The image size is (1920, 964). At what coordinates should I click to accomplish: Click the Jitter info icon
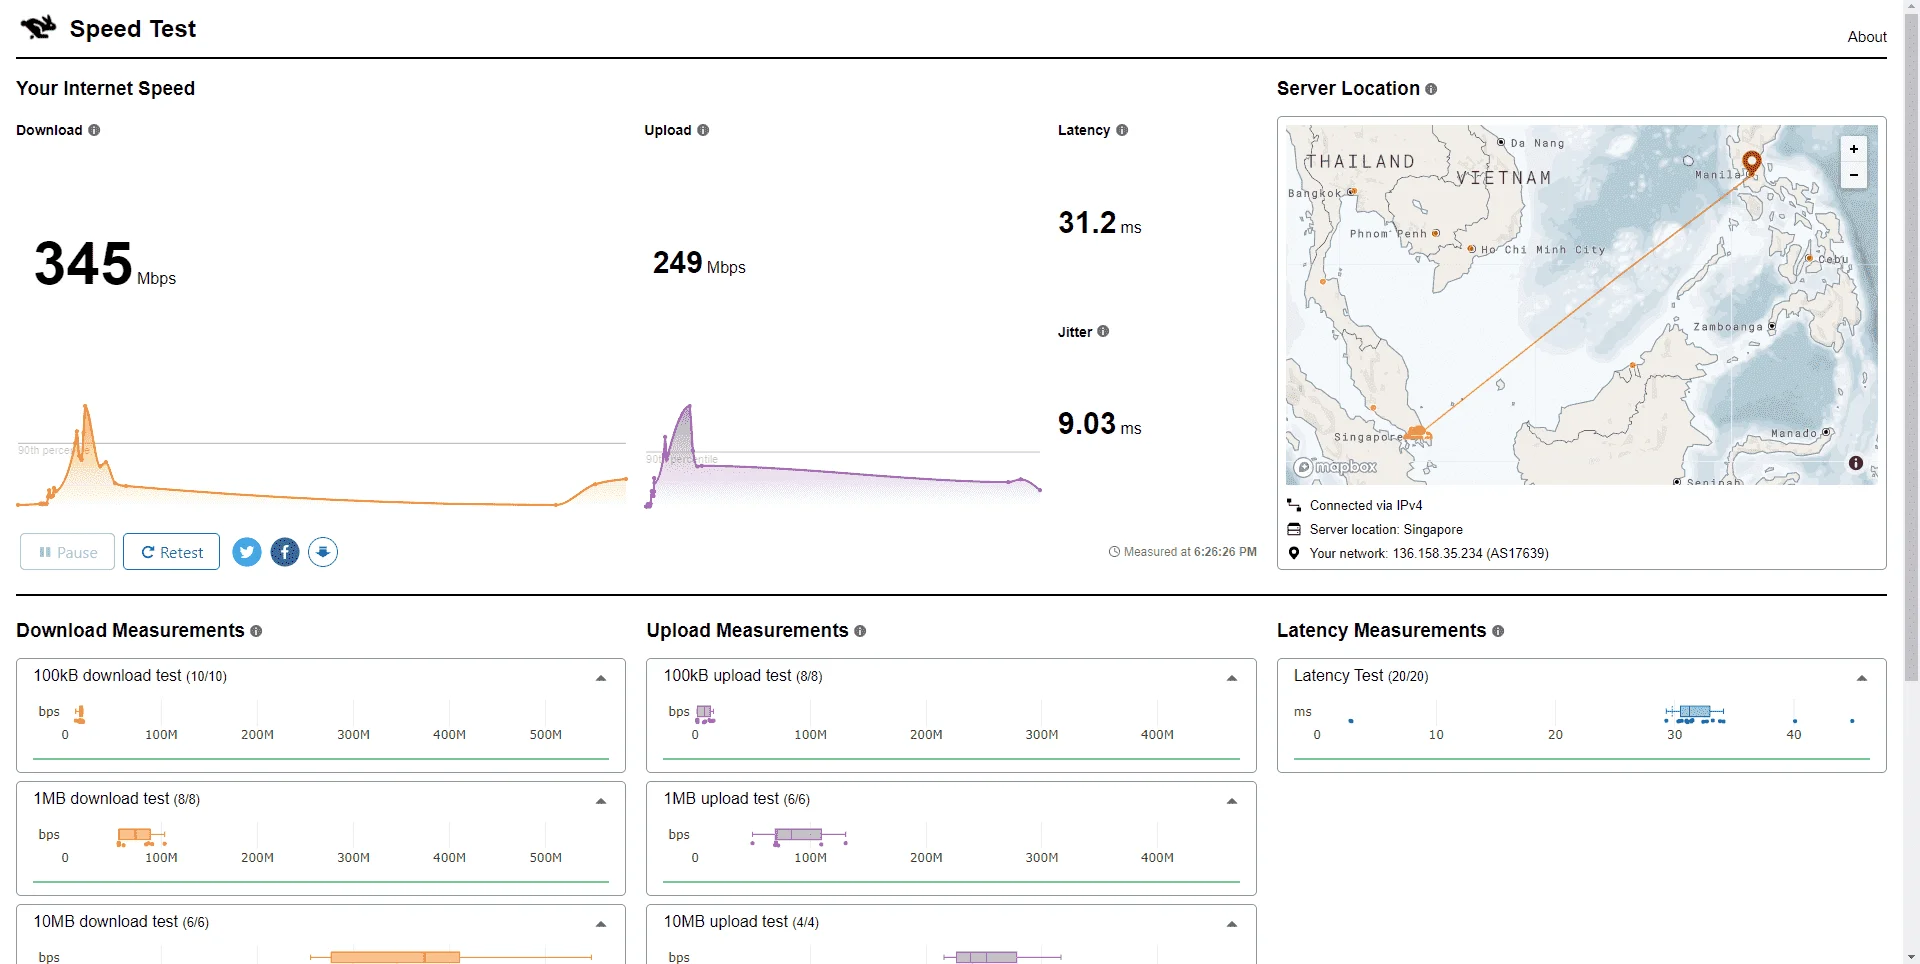[x=1103, y=331]
